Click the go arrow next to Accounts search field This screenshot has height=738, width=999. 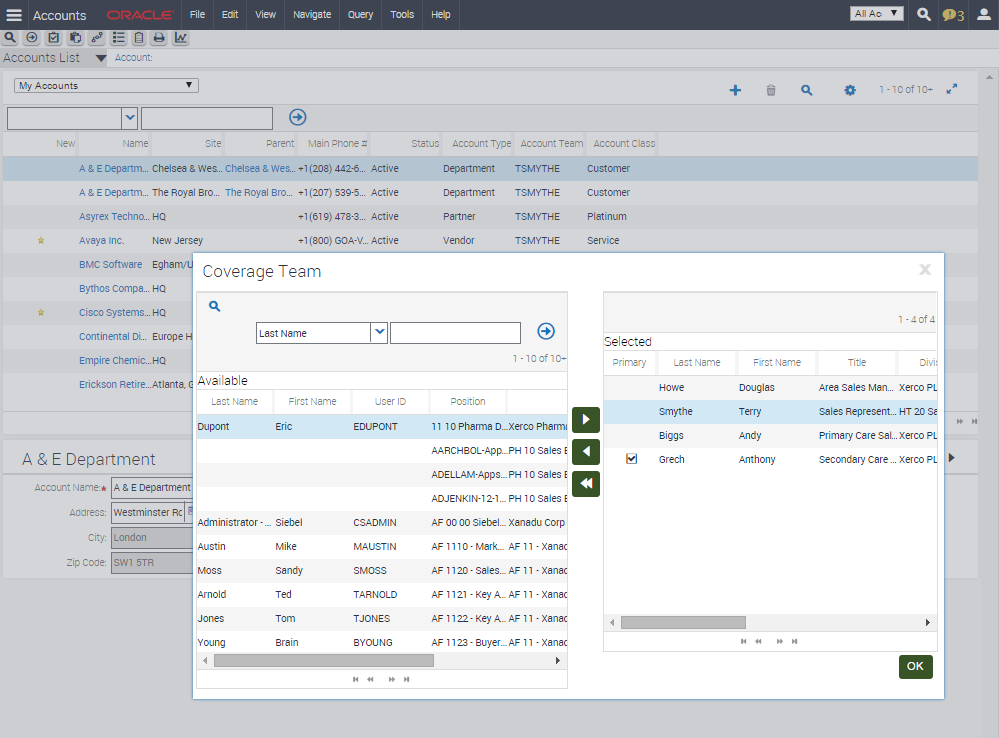point(298,117)
